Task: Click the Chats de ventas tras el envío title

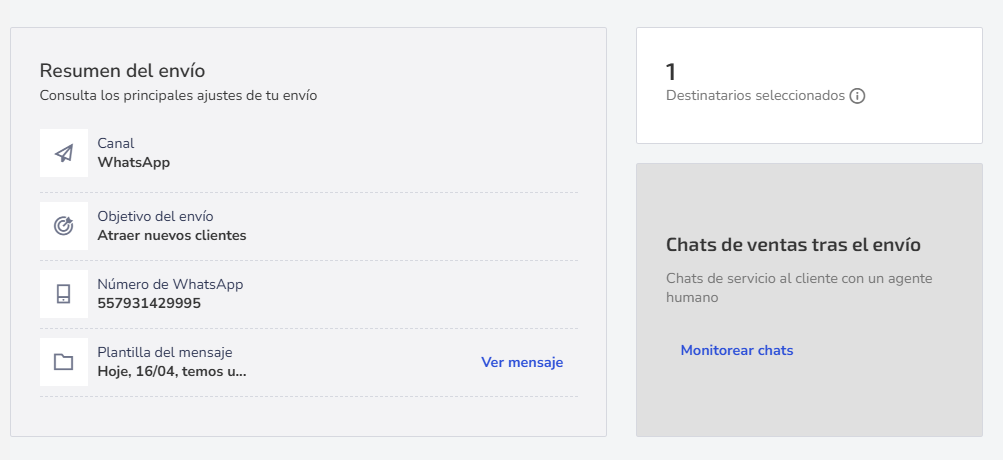Action: pyautogui.click(x=793, y=245)
